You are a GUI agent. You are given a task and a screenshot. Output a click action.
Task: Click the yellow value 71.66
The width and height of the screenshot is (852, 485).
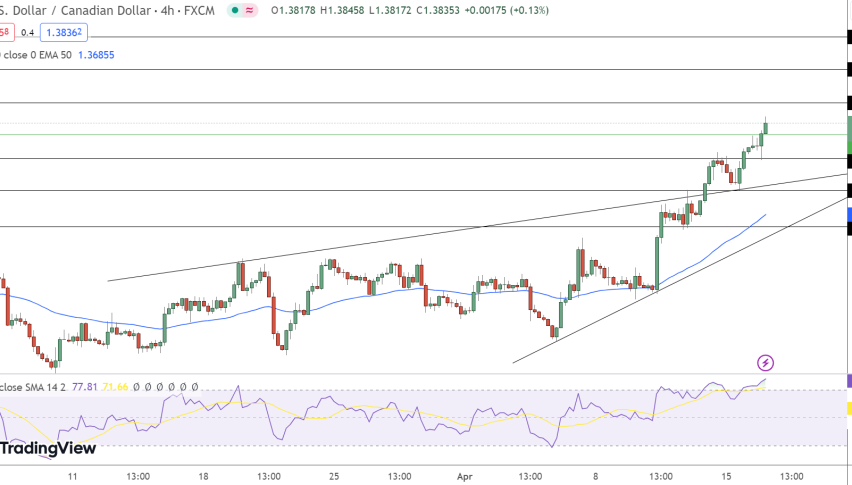[115, 387]
